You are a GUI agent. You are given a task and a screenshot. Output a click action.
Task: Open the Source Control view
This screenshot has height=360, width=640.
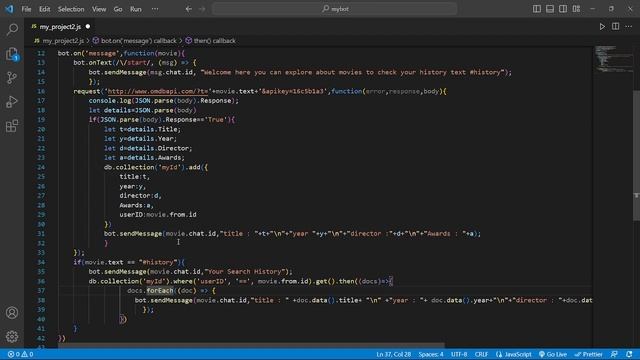coord(12,78)
